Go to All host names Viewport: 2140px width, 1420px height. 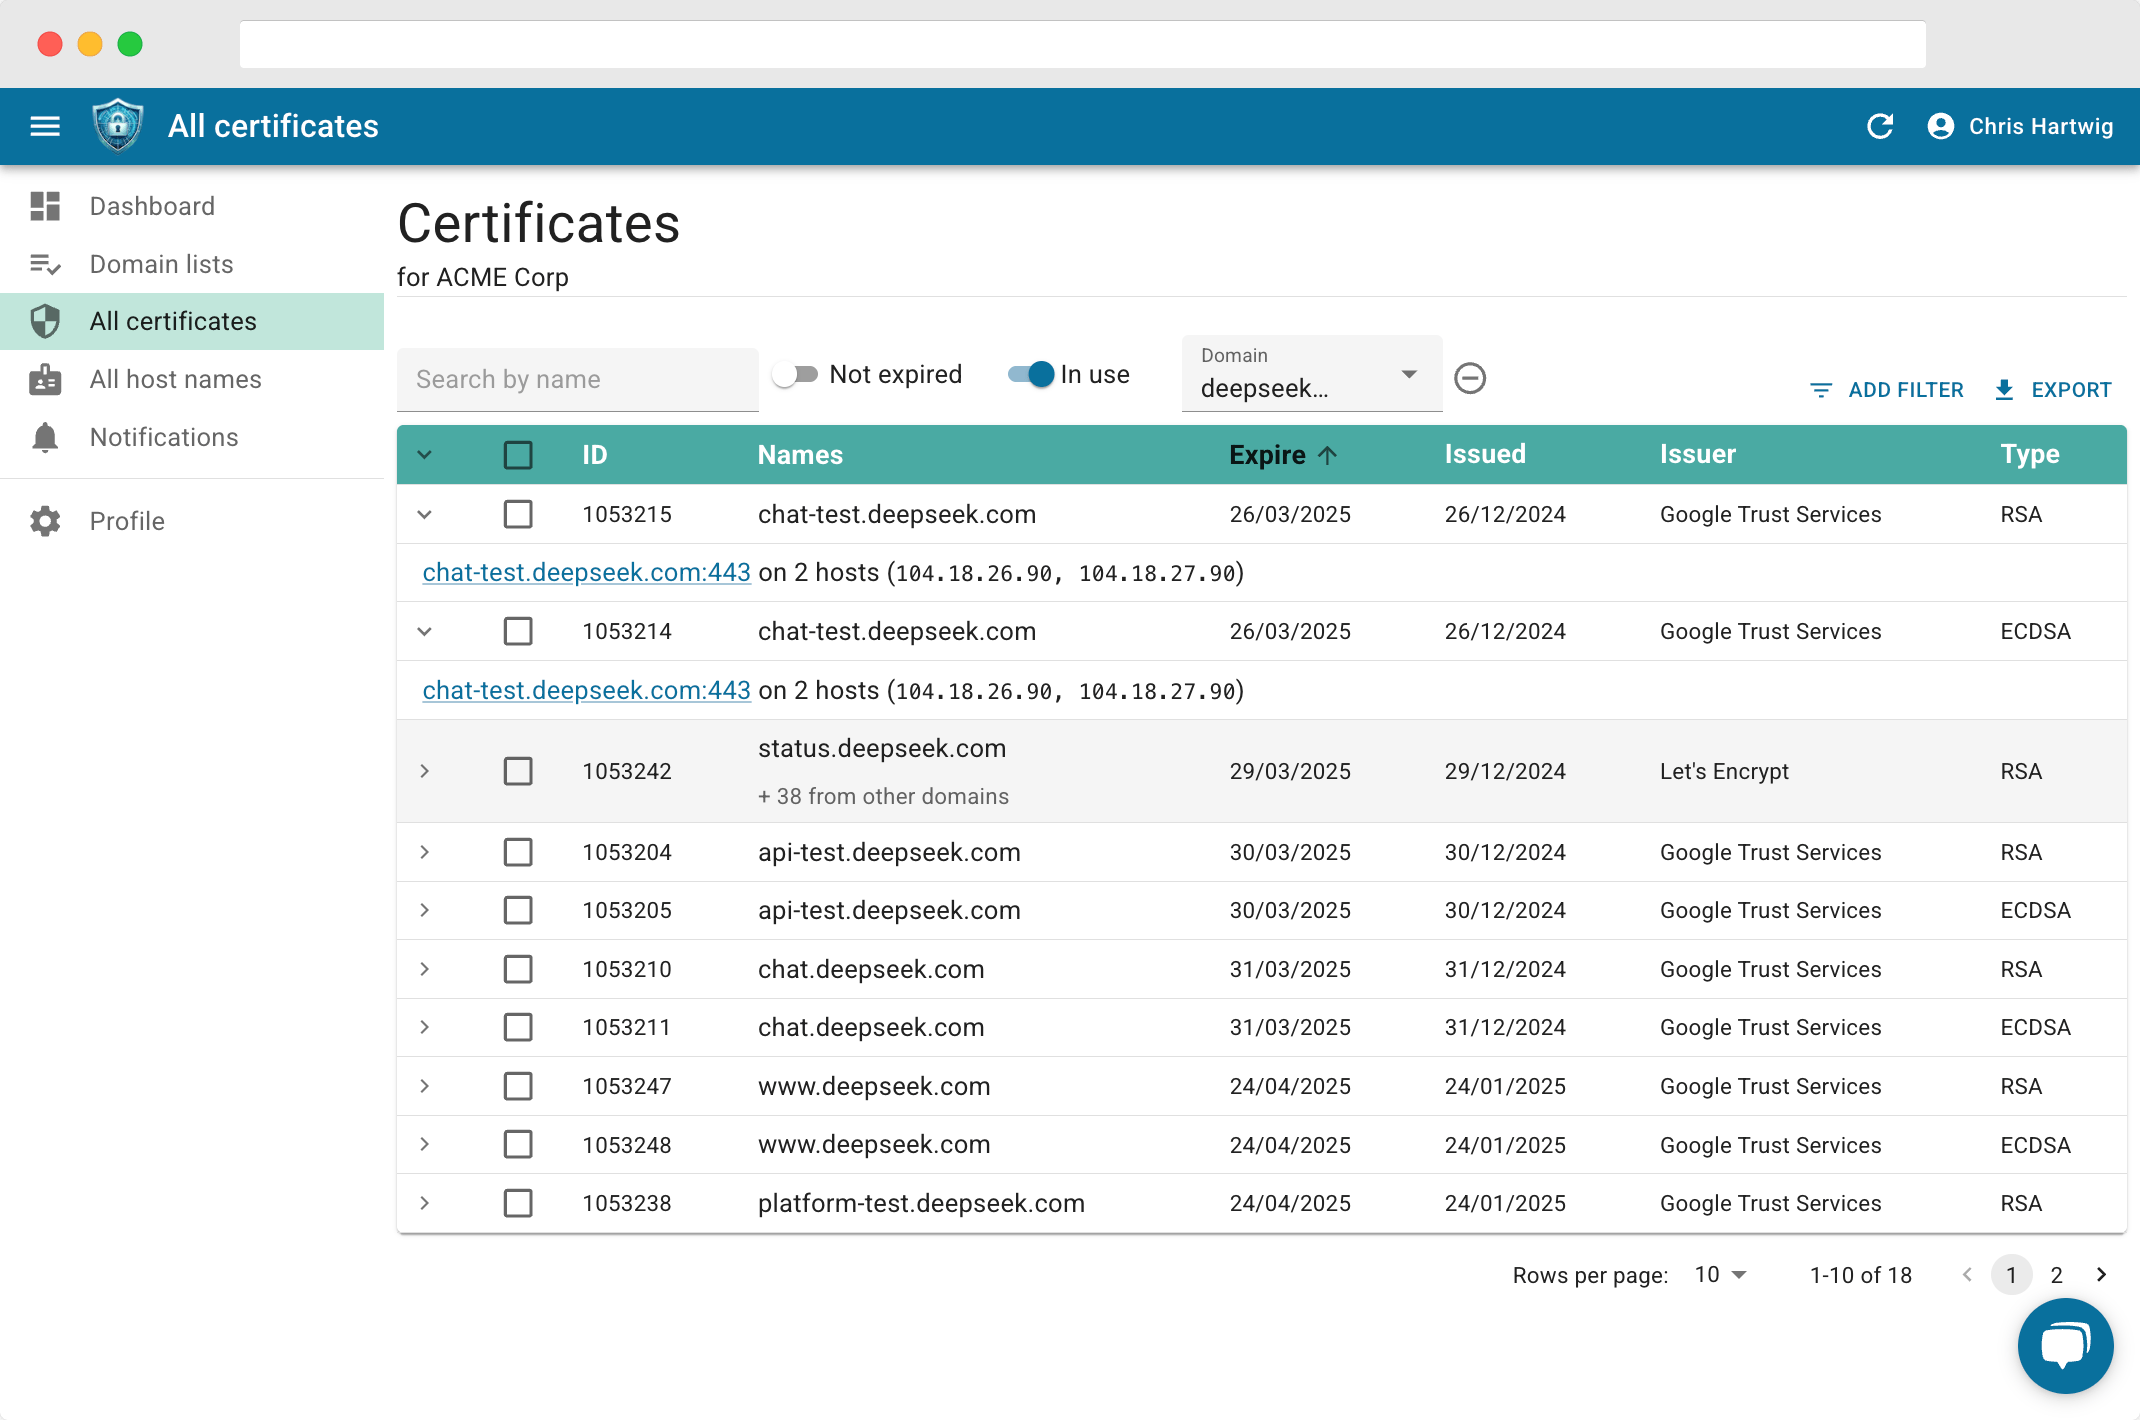click(175, 379)
